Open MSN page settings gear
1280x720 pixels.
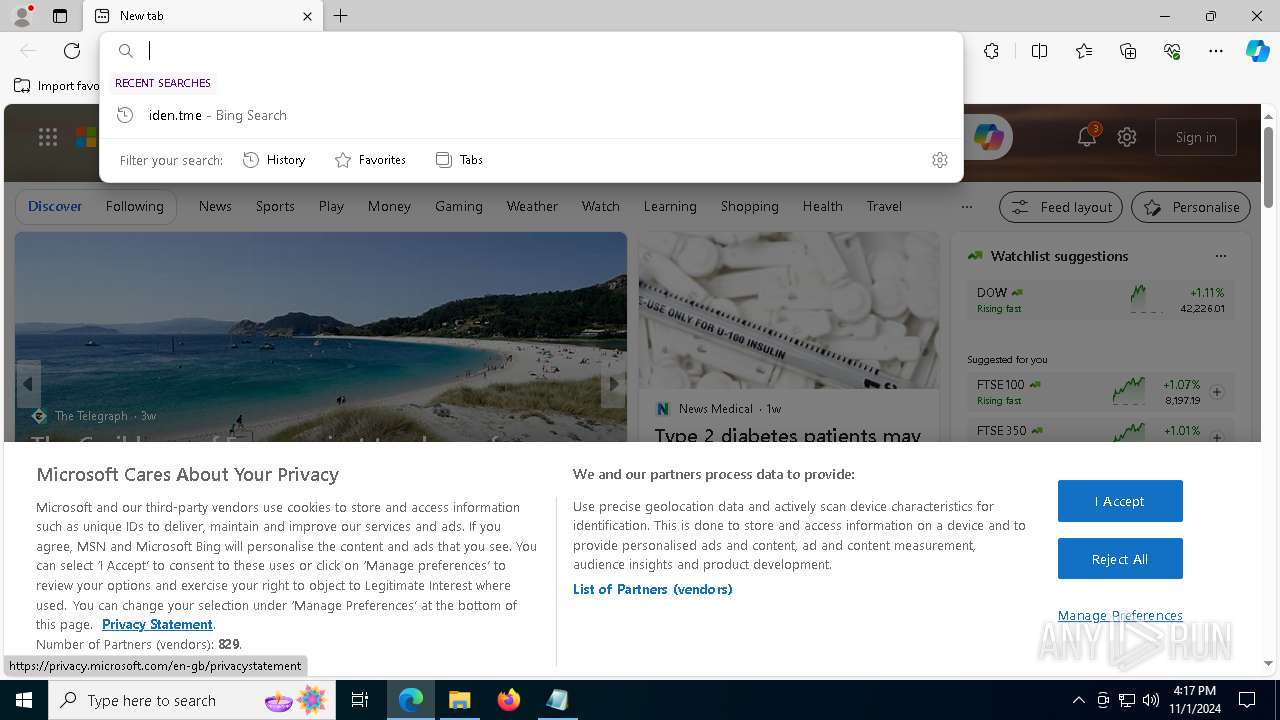tap(1127, 137)
